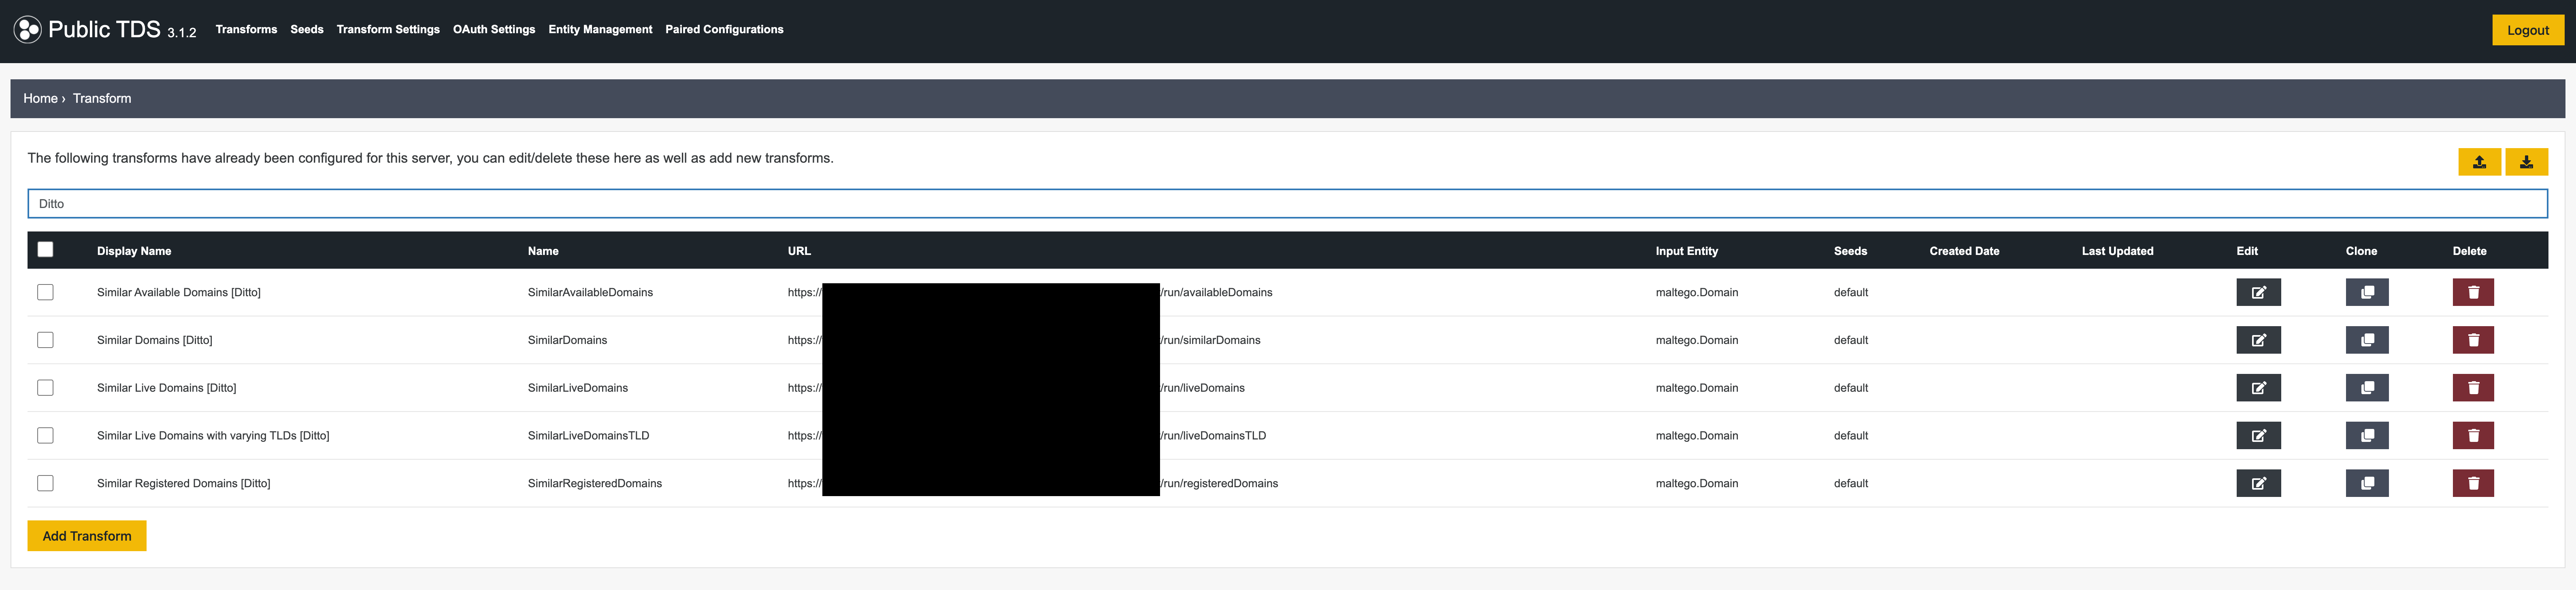Viewport: 2576px width, 590px height.
Task: Click Similar Live Domains [Ditto] display name
Action: (166, 388)
